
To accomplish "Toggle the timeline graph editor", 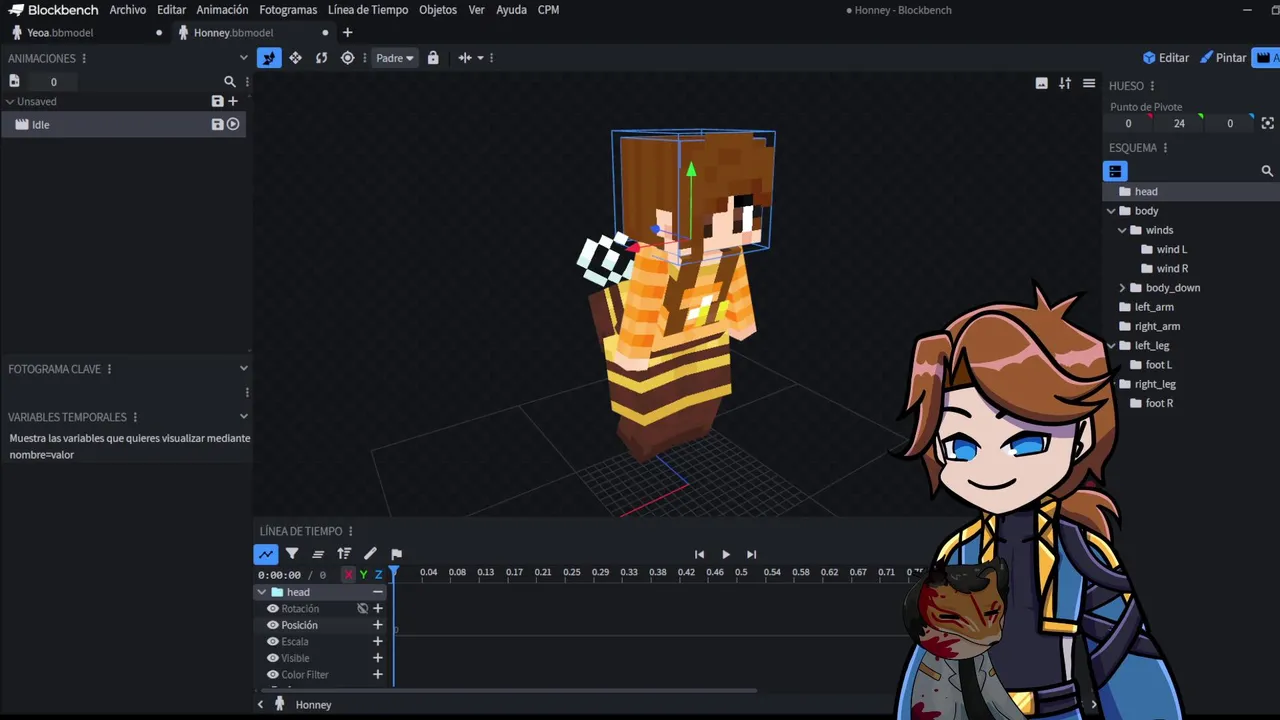I will tap(266, 554).
